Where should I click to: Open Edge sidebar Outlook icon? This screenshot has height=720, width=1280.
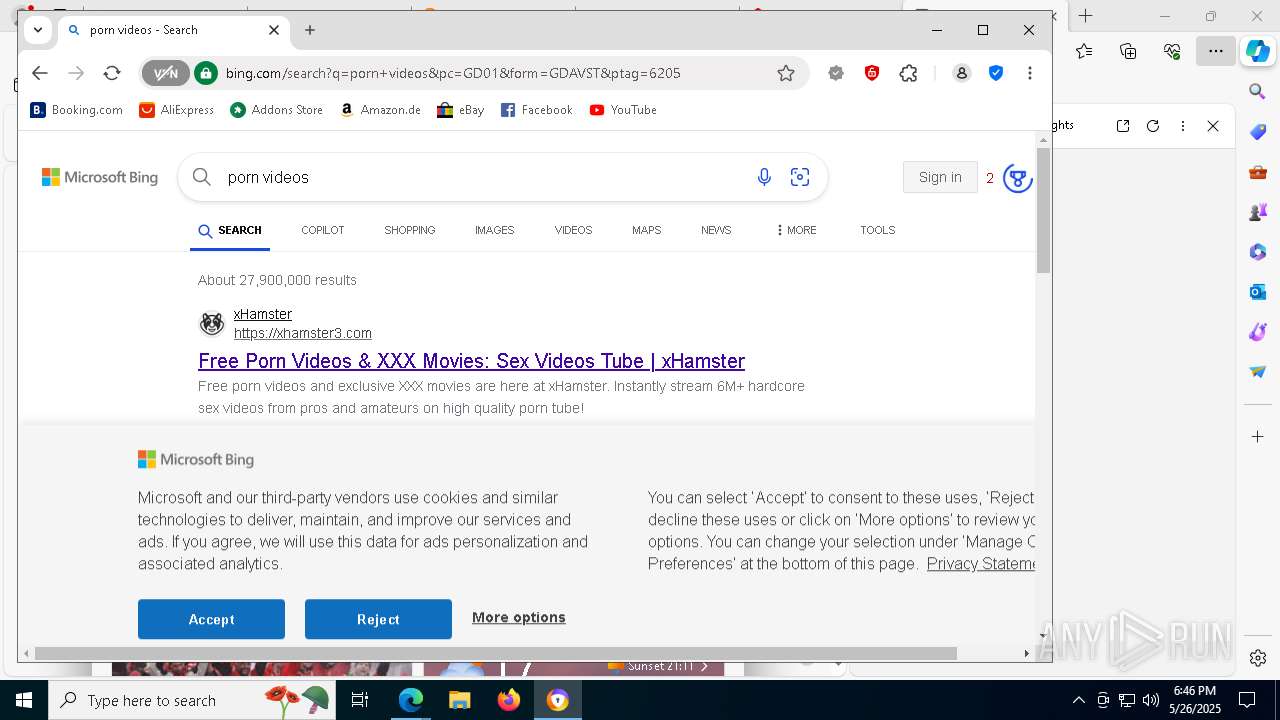point(1258,292)
